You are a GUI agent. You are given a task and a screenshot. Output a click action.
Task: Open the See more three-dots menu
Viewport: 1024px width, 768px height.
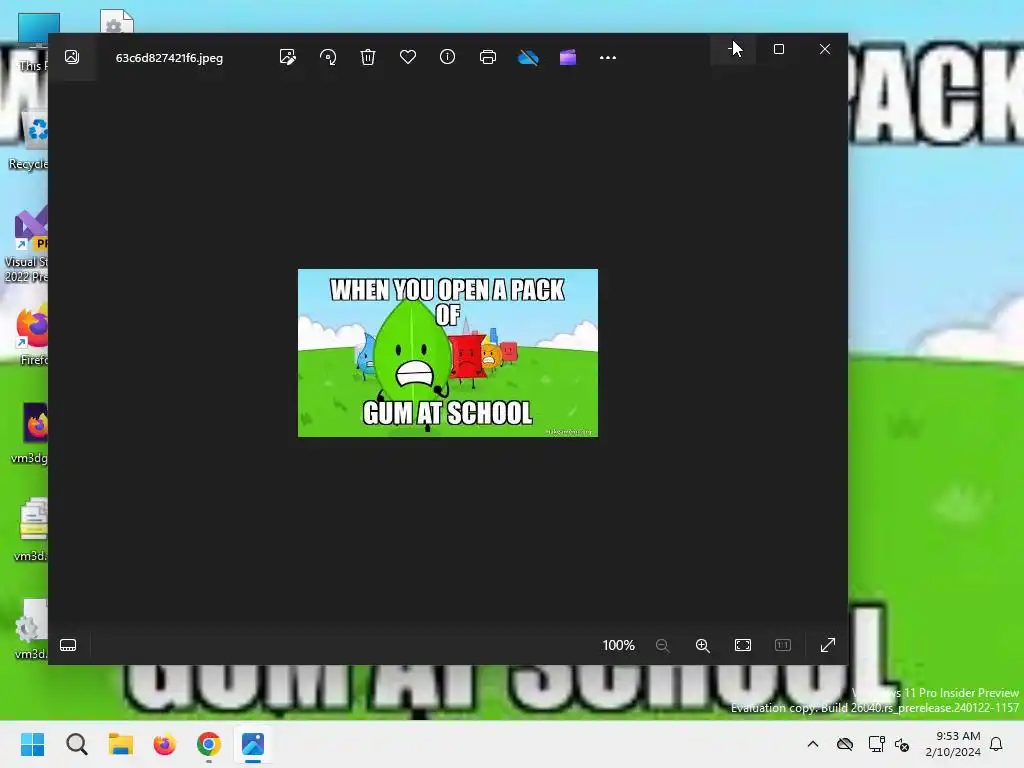click(x=608, y=57)
